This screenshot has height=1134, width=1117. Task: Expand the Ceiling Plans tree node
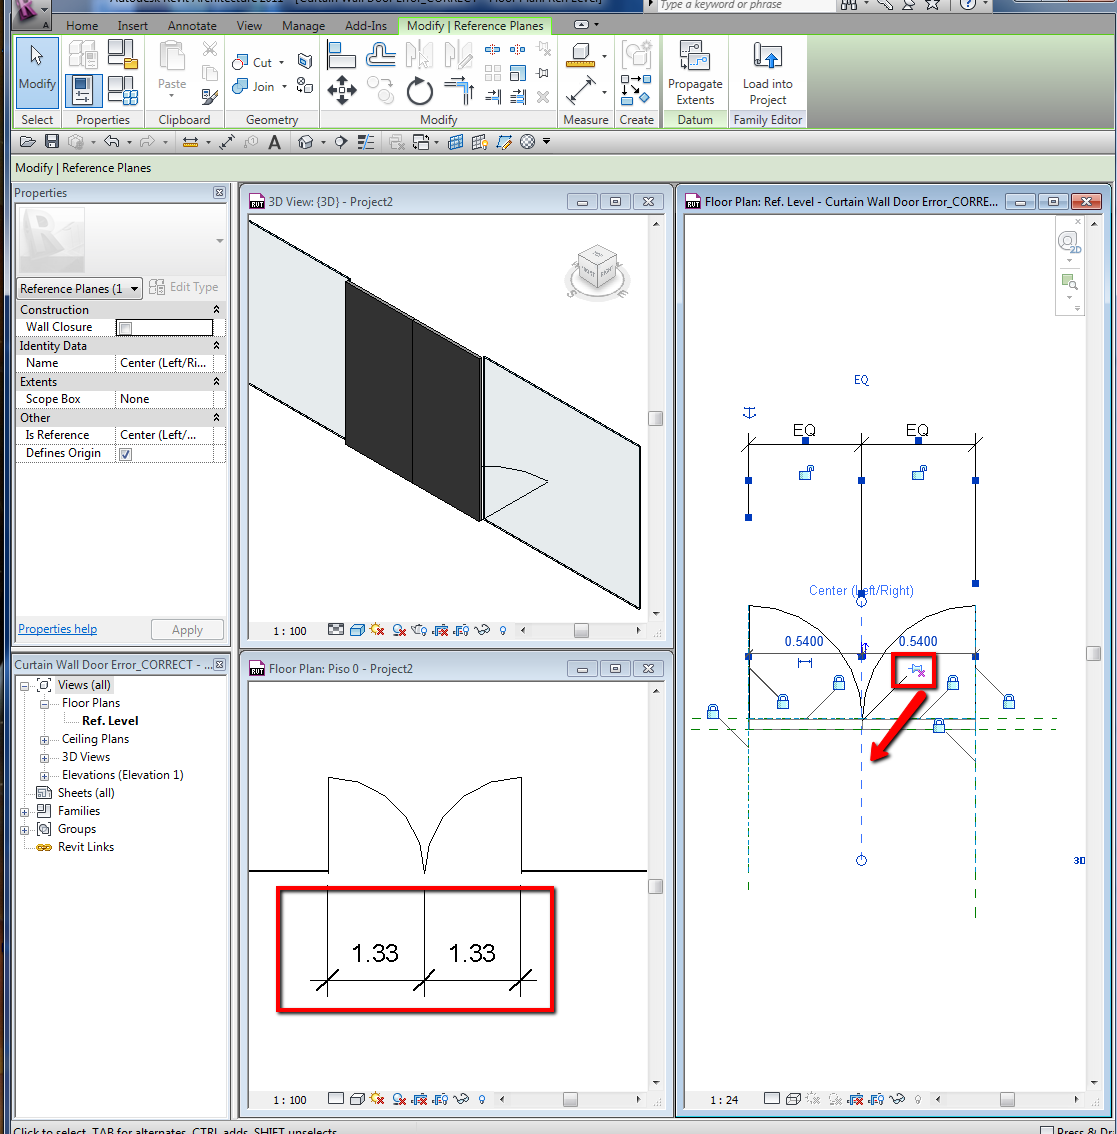(x=44, y=740)
